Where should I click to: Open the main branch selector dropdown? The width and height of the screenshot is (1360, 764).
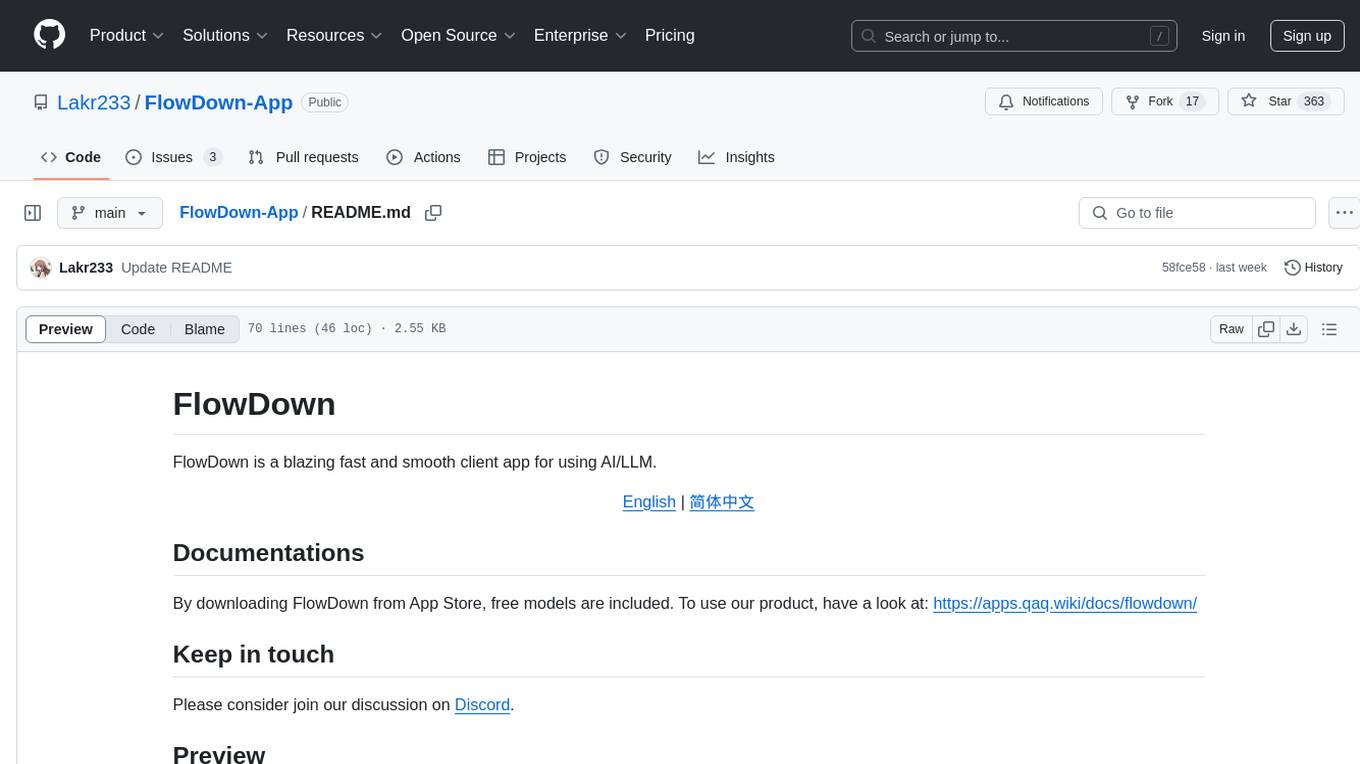coord(110,213)
